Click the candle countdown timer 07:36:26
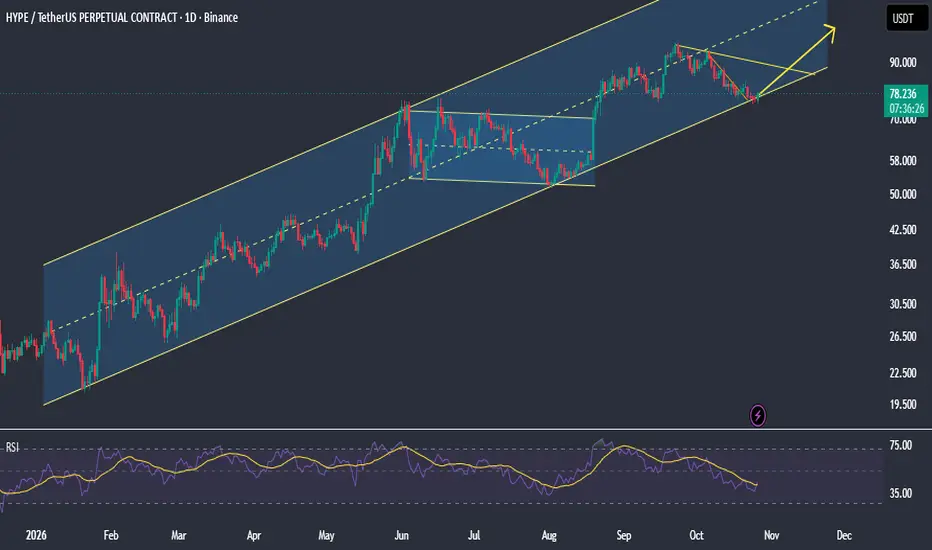Image resolution: width=932 pixels, height=550 pixels. [x=906, y=109]
